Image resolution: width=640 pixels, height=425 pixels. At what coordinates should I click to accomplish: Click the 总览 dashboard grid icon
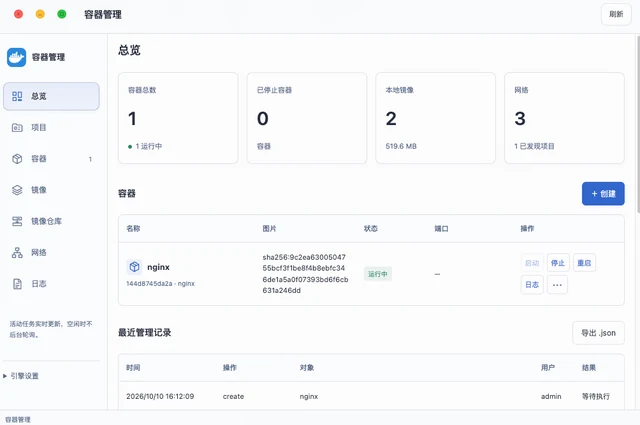17,96
